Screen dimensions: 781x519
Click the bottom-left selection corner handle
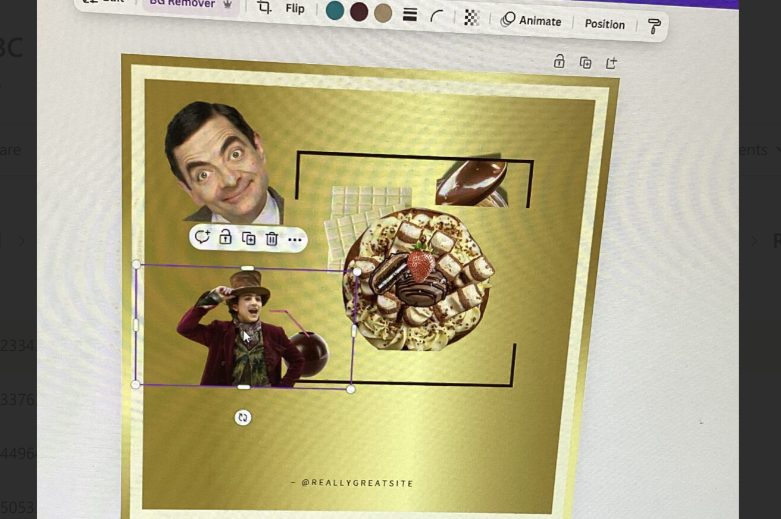pos(135,384)
